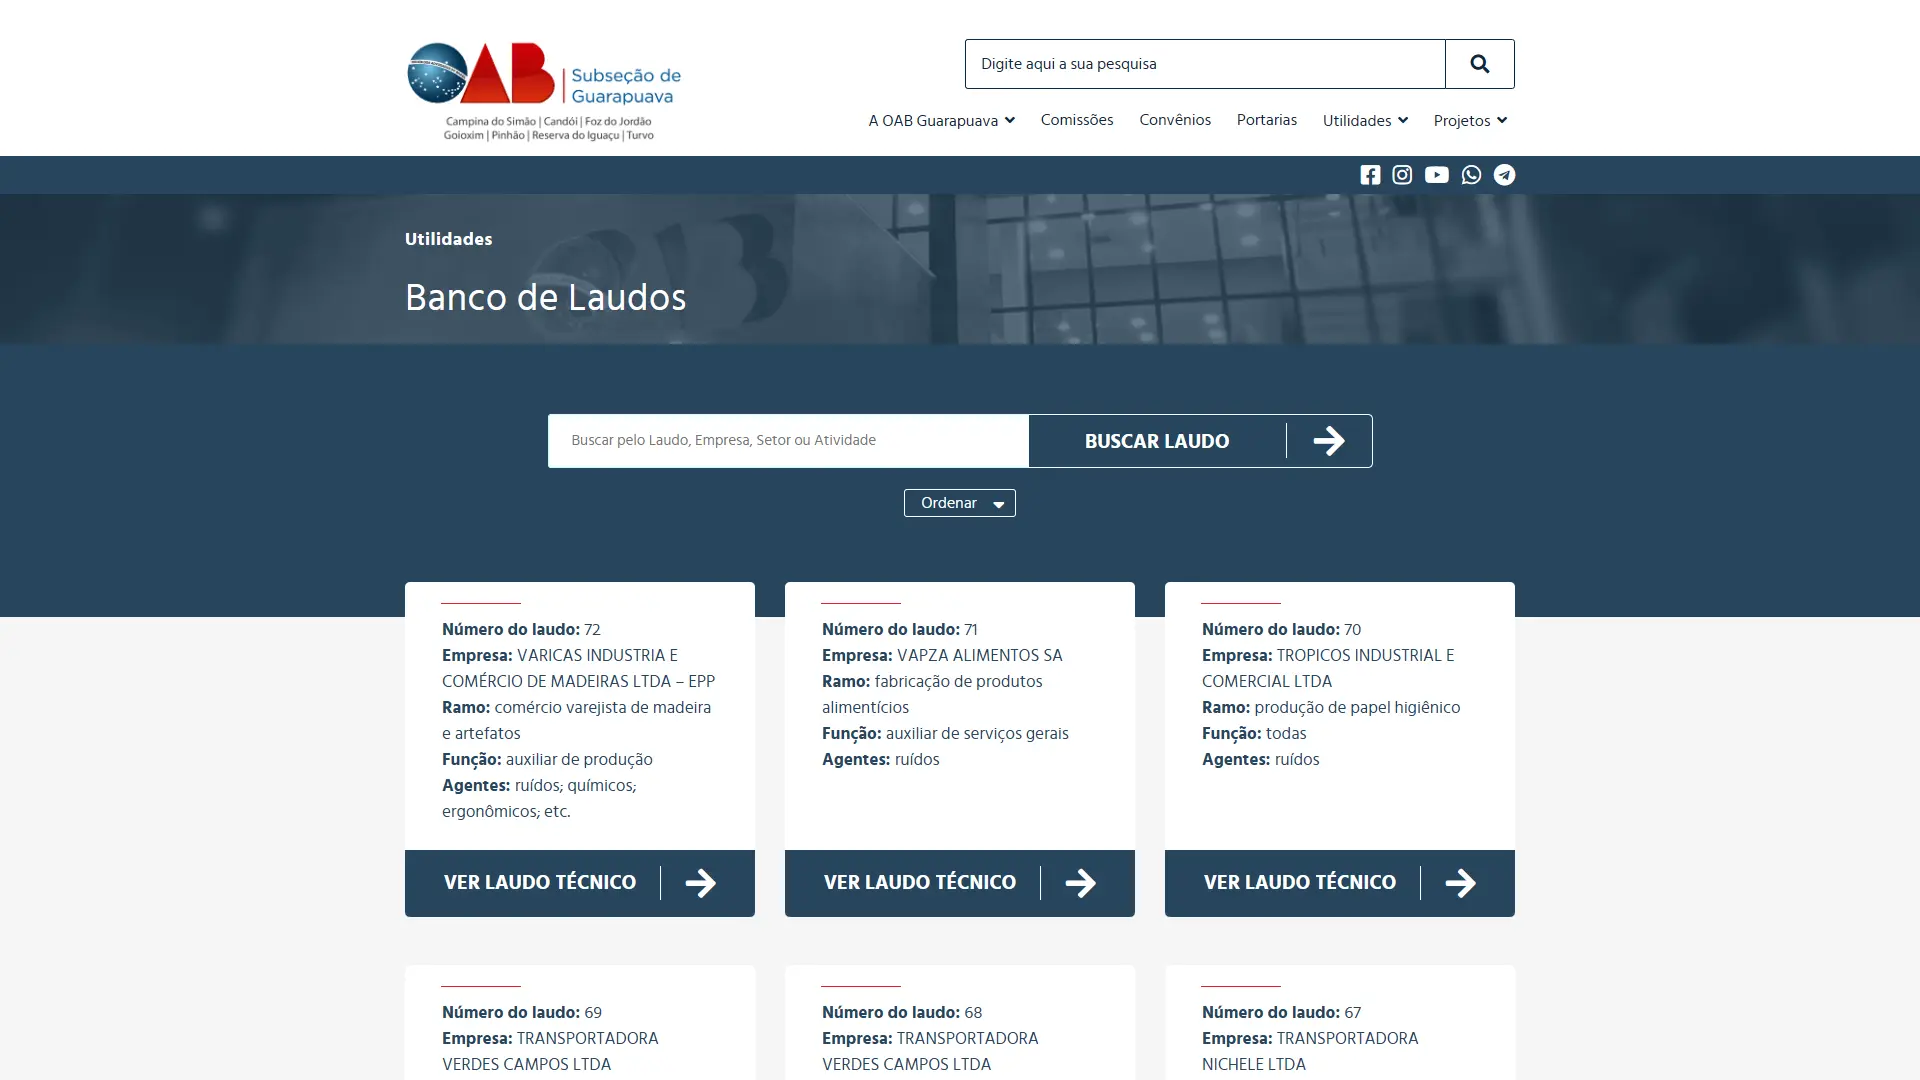Image resolution: width=1920 pixels, height=1080 pixels.
Task: Focus the laudo search input field
Action: coord(788,441)
